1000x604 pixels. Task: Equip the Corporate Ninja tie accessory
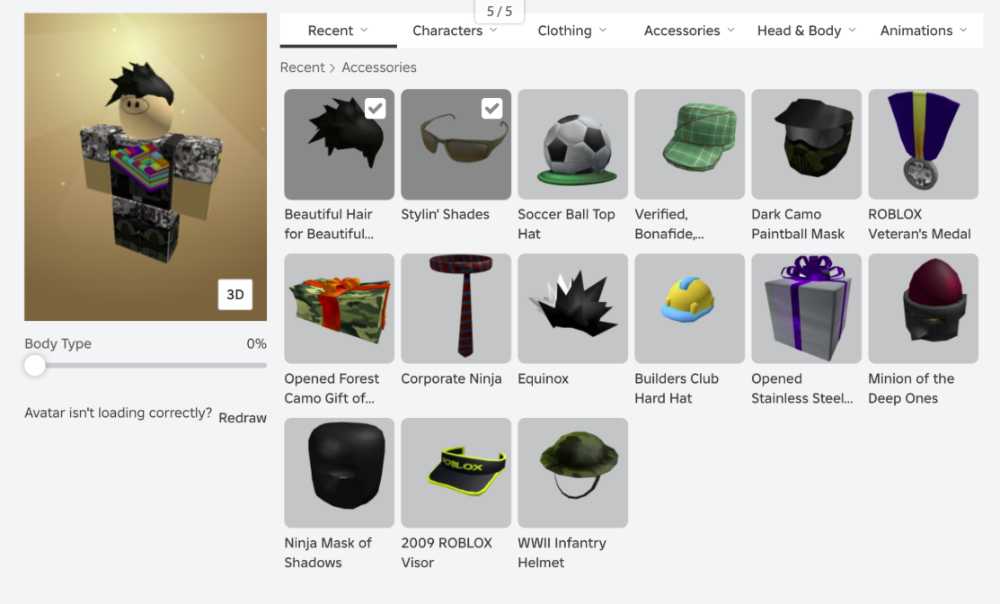coord(456,309)
